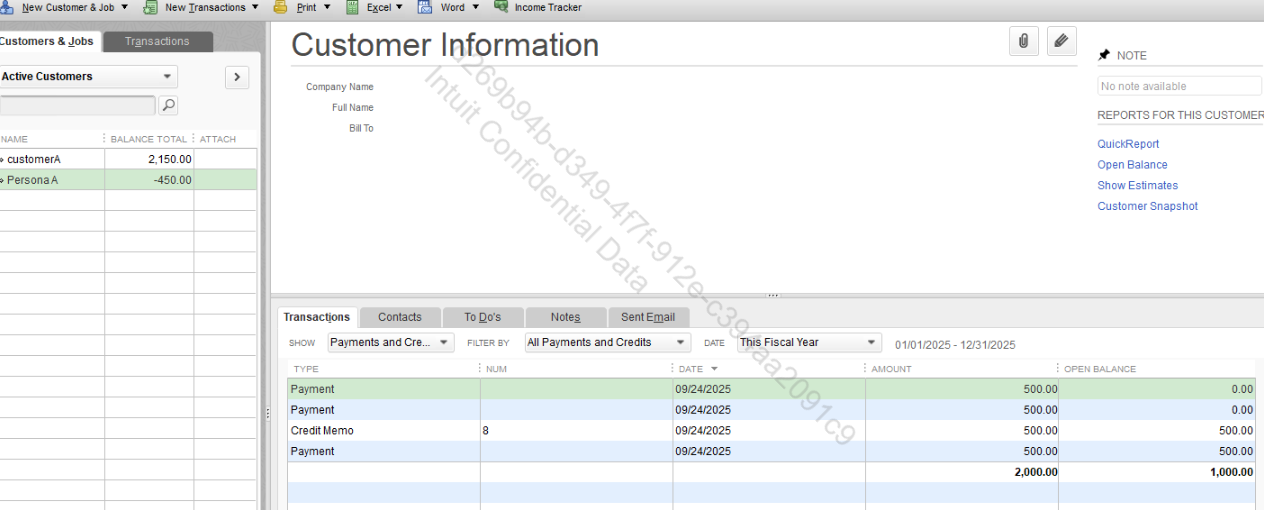1264x510 pixels.
Task: Open the New Customer & Job dropdown arrow
Action: point(125,7)
